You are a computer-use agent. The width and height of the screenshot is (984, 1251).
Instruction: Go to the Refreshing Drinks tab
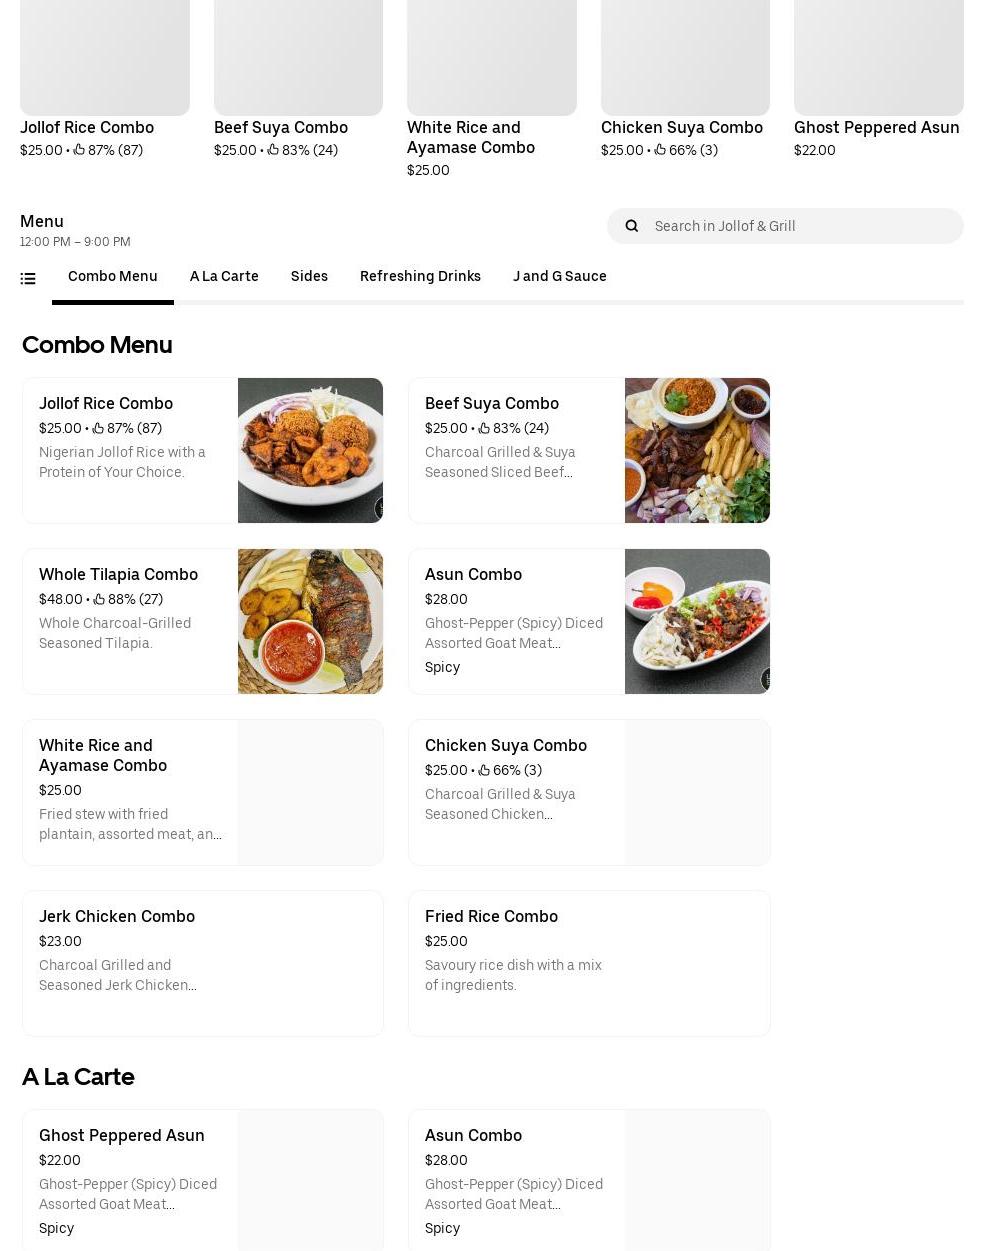click(420, 276)
